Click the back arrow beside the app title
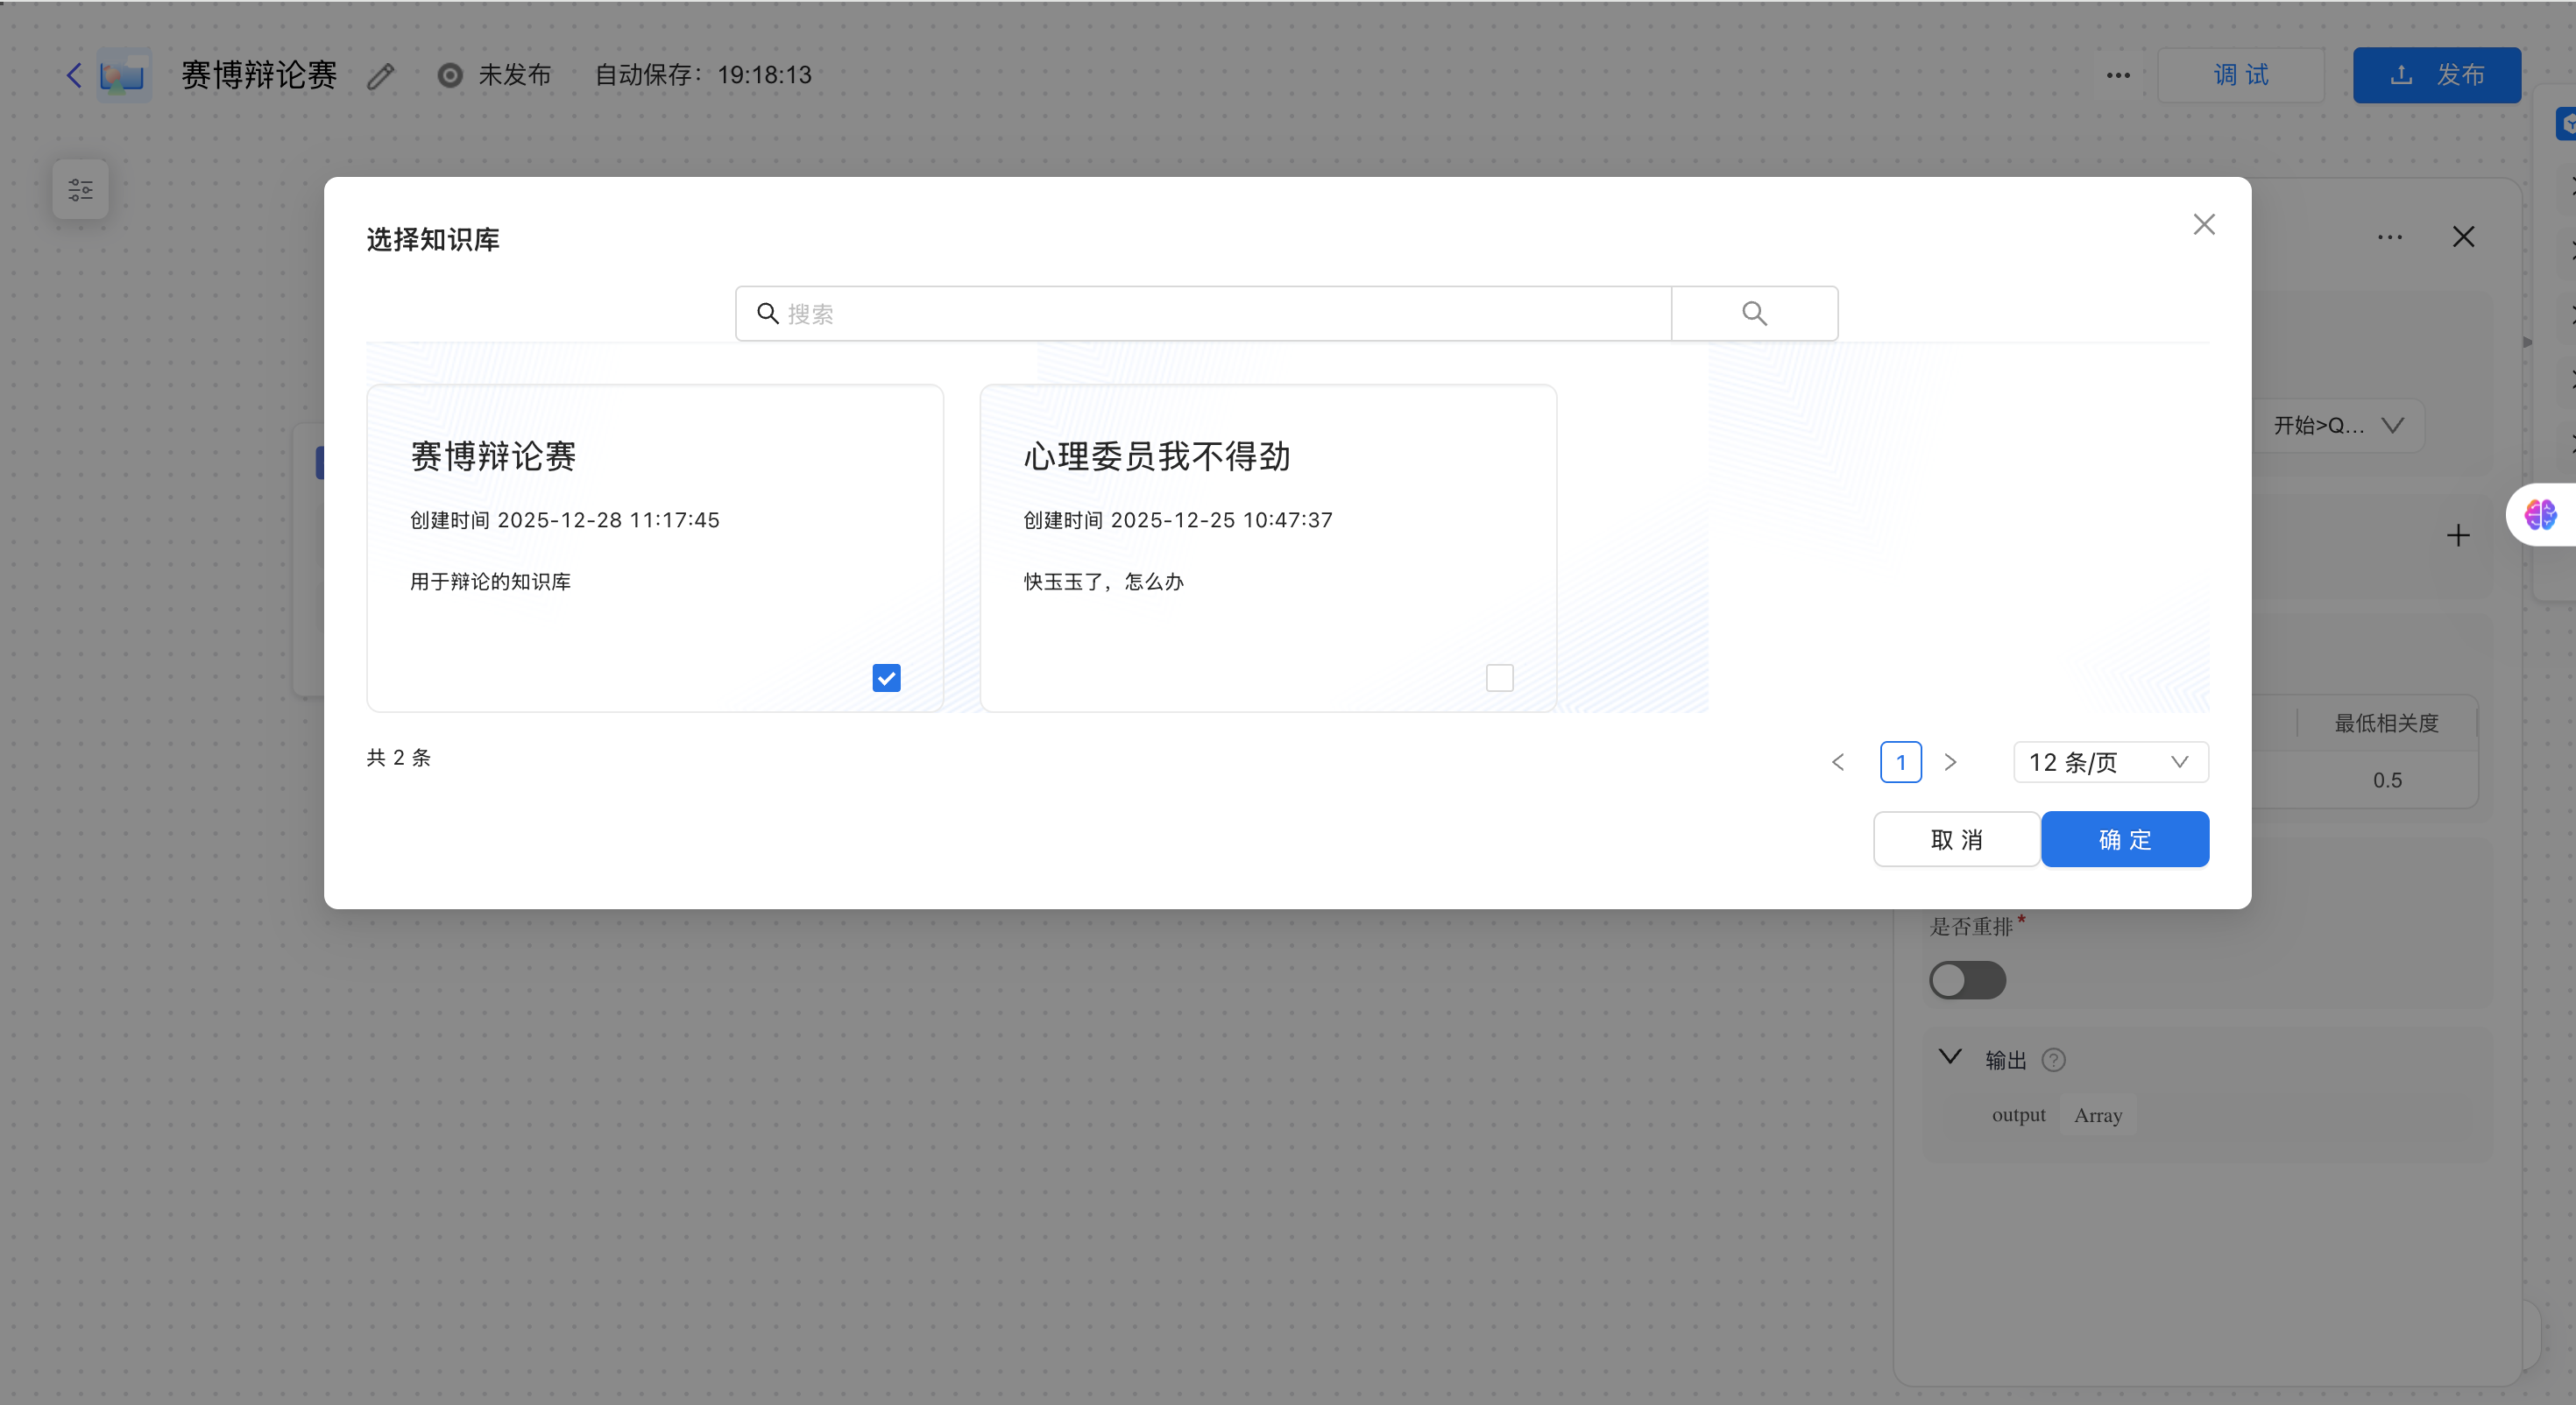 point(73,75)
